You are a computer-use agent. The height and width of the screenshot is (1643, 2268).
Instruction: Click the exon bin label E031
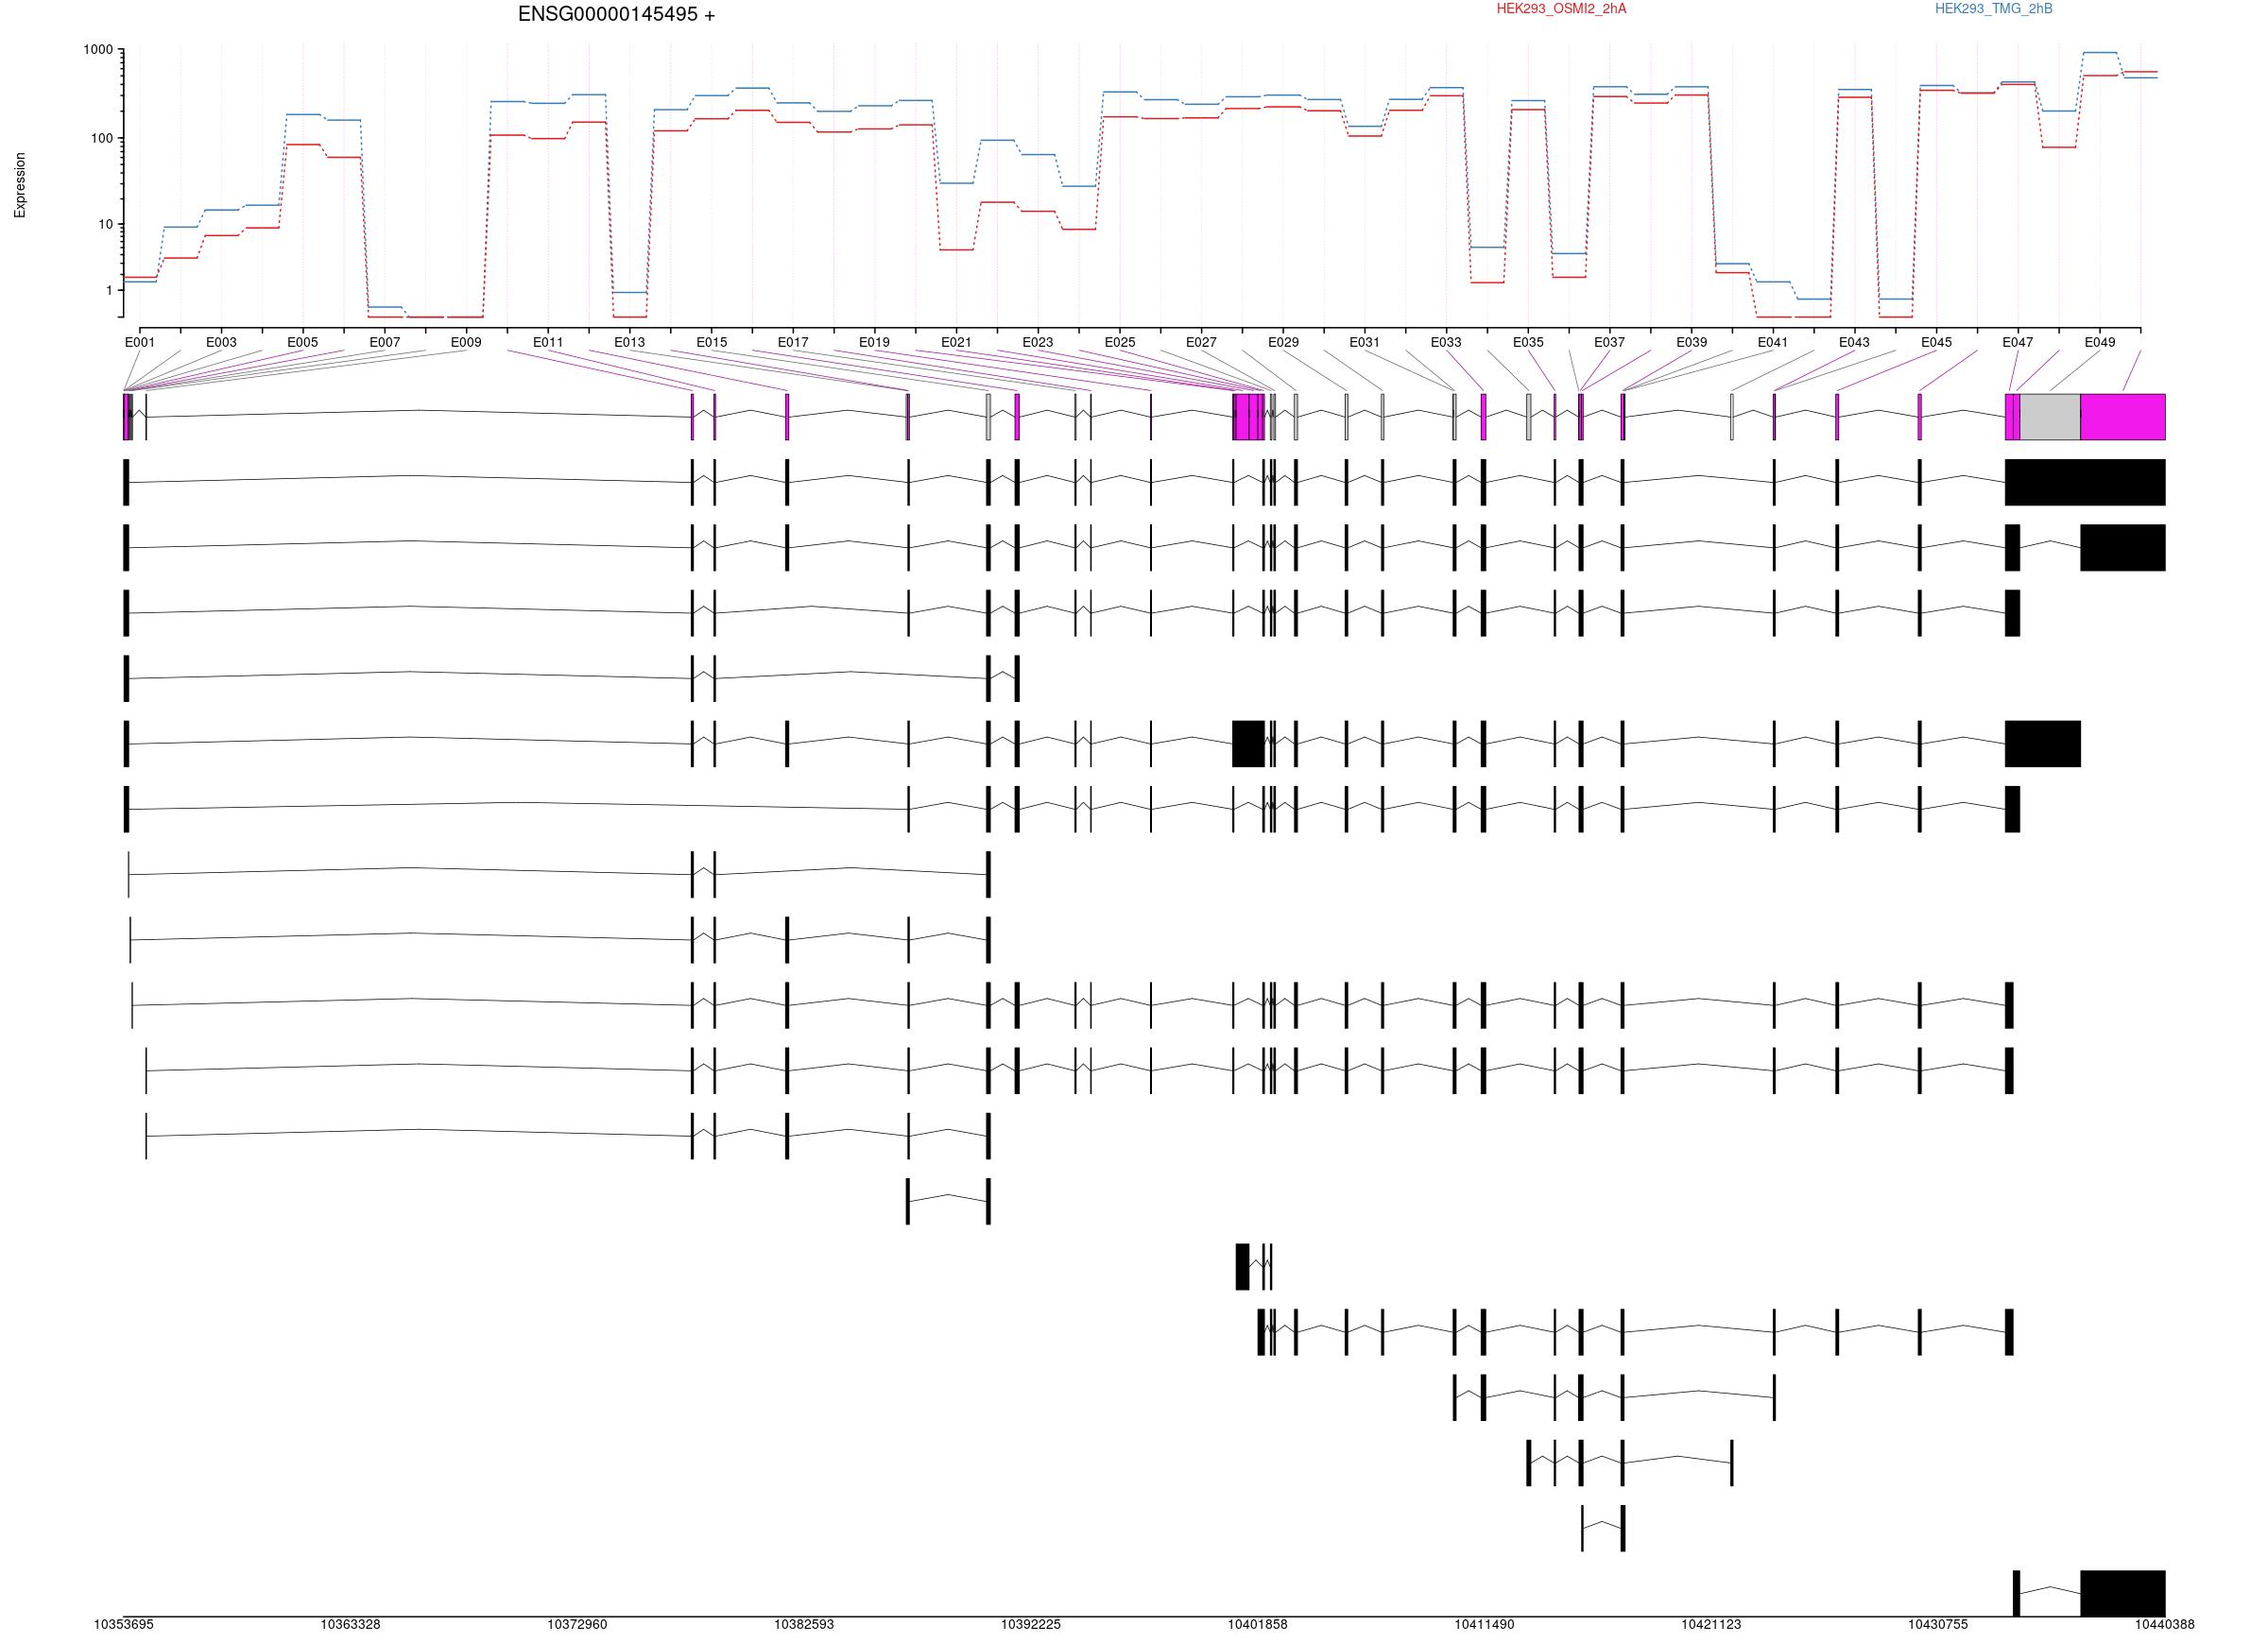[1365, 342]
